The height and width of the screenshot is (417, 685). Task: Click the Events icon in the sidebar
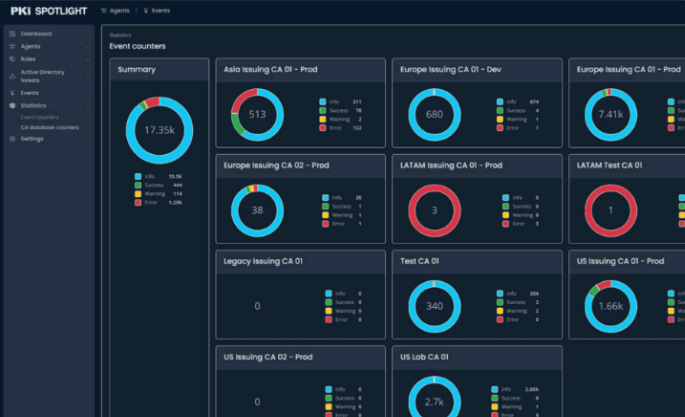tap(12, 93)
